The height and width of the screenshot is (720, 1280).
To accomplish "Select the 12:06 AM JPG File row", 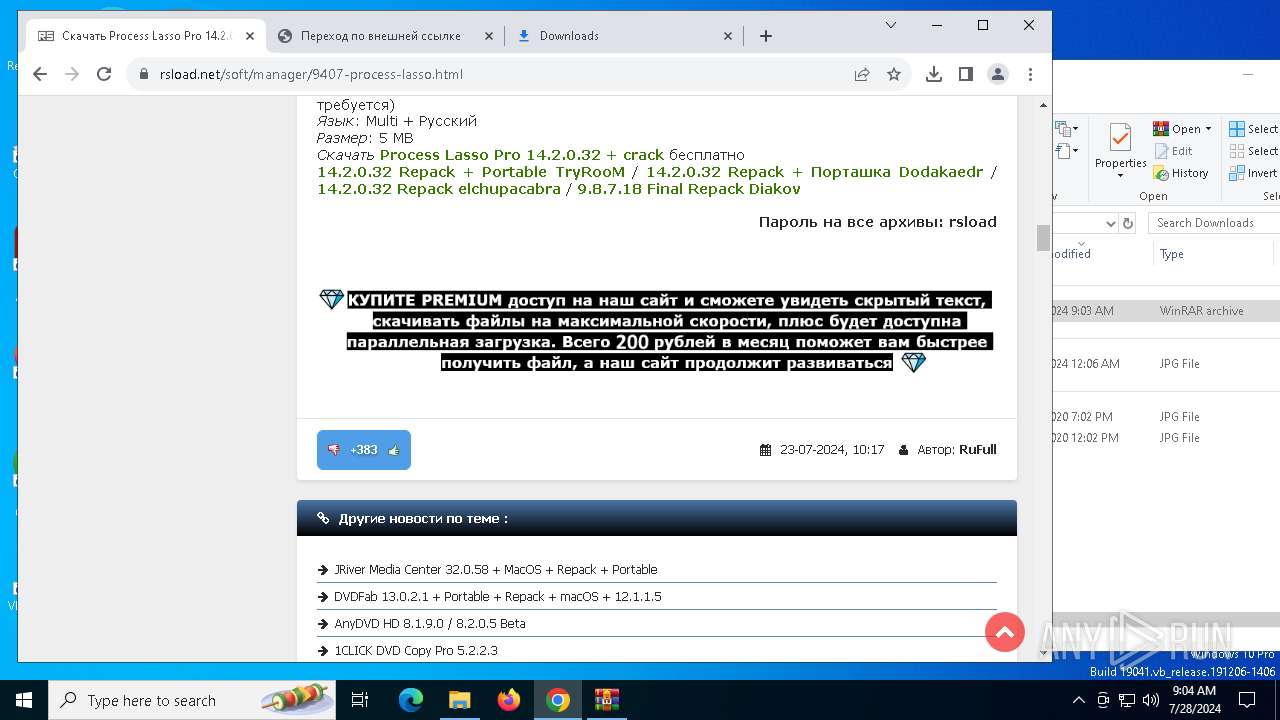I will (1166, 364).
